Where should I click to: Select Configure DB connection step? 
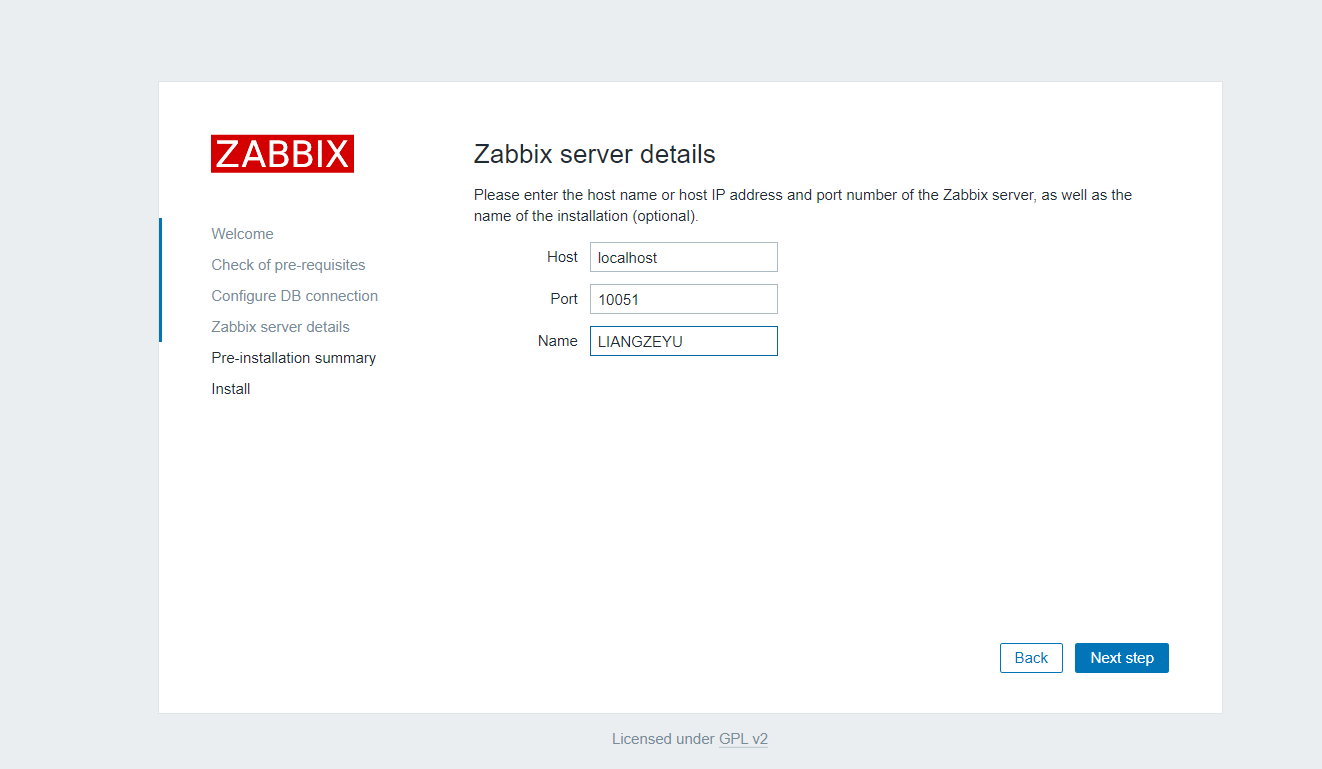tap(294, 296)
